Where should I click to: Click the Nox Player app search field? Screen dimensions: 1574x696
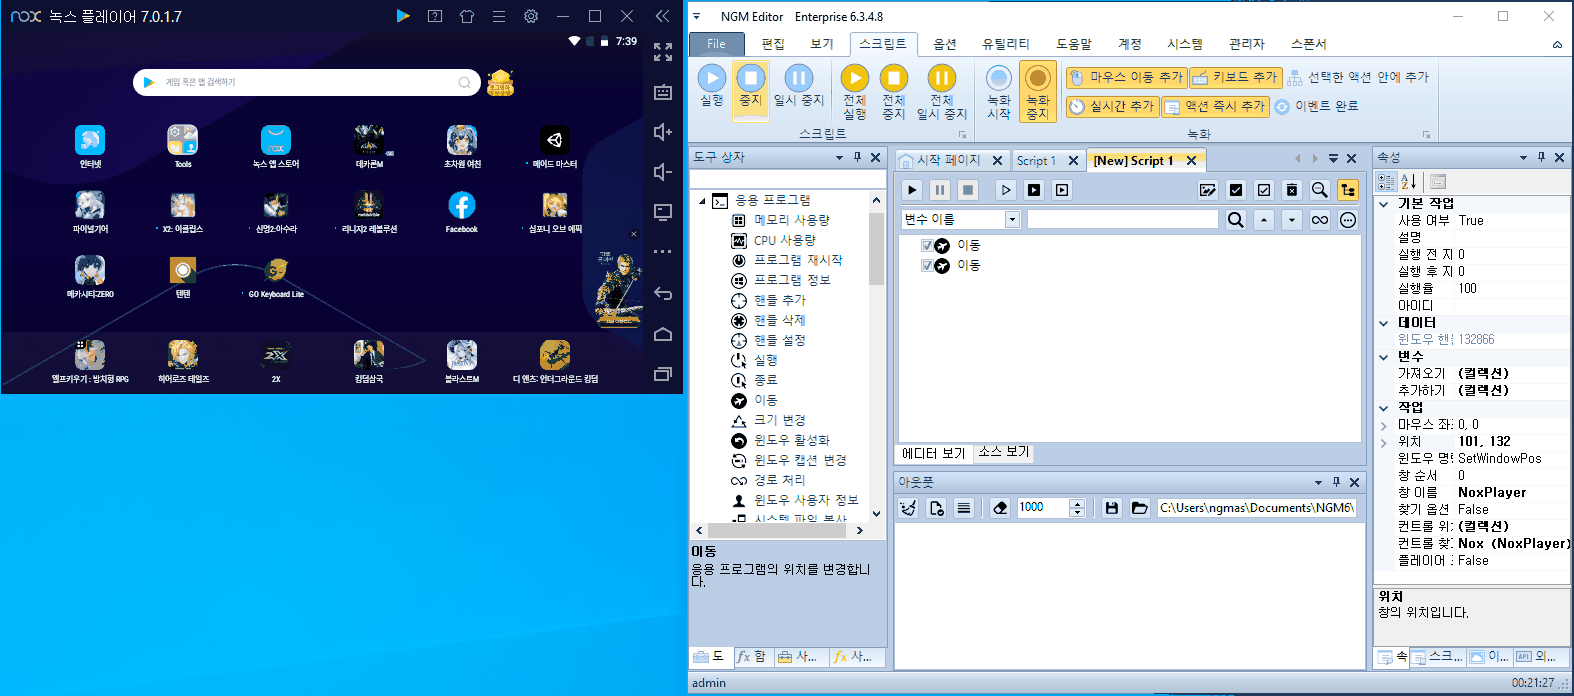point(306,82)
